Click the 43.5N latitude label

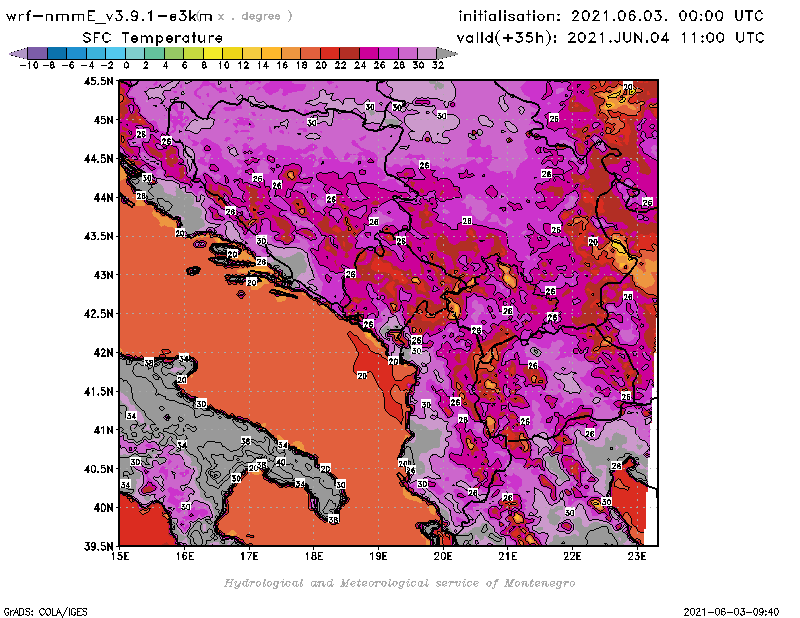[x=98, y=236]
